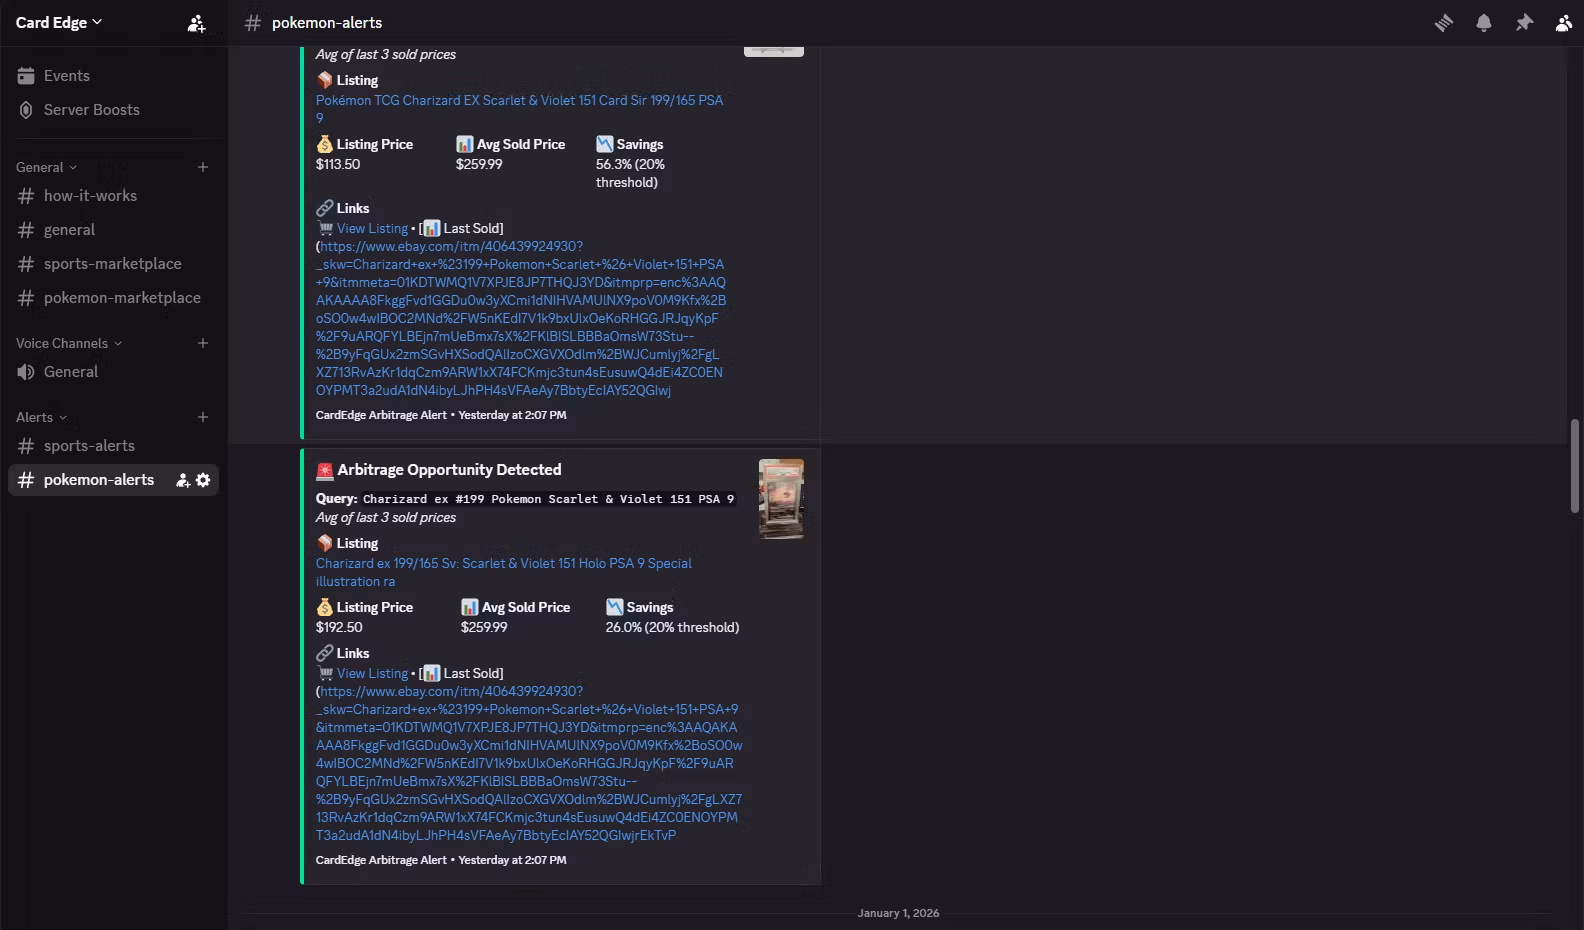Select the $113.50 listing price
The image size is (1584, 930).
[x=338, y=164]
